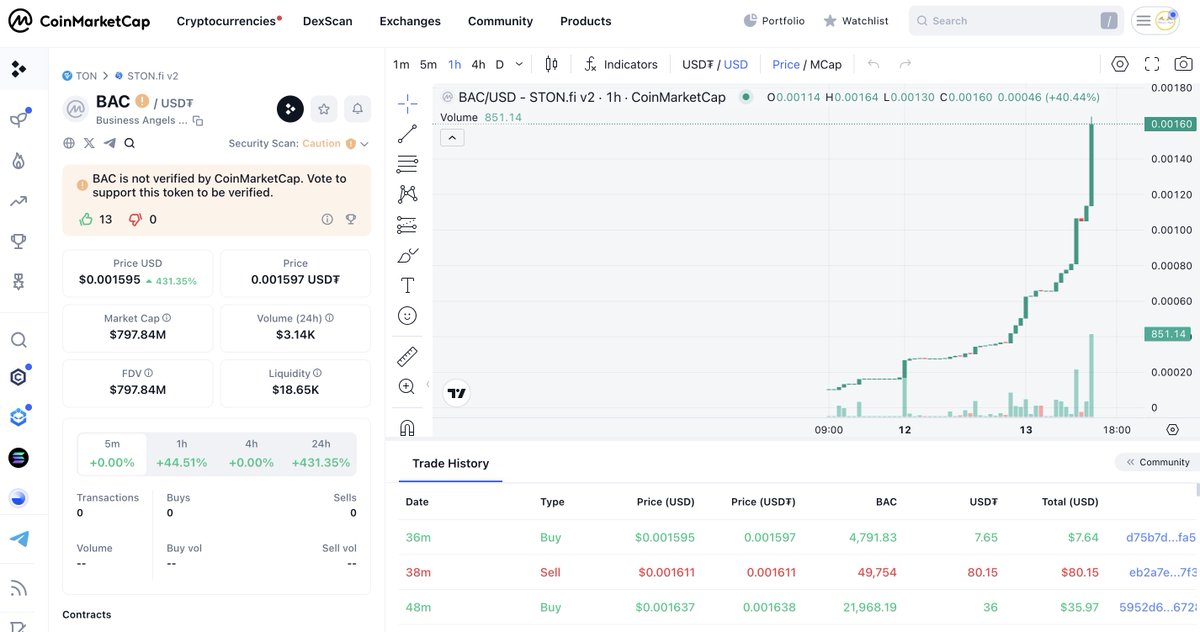Viewport: 1200px width, 632px height.
Task: Open the CoinMarketCap home logo
Action: 79,20
